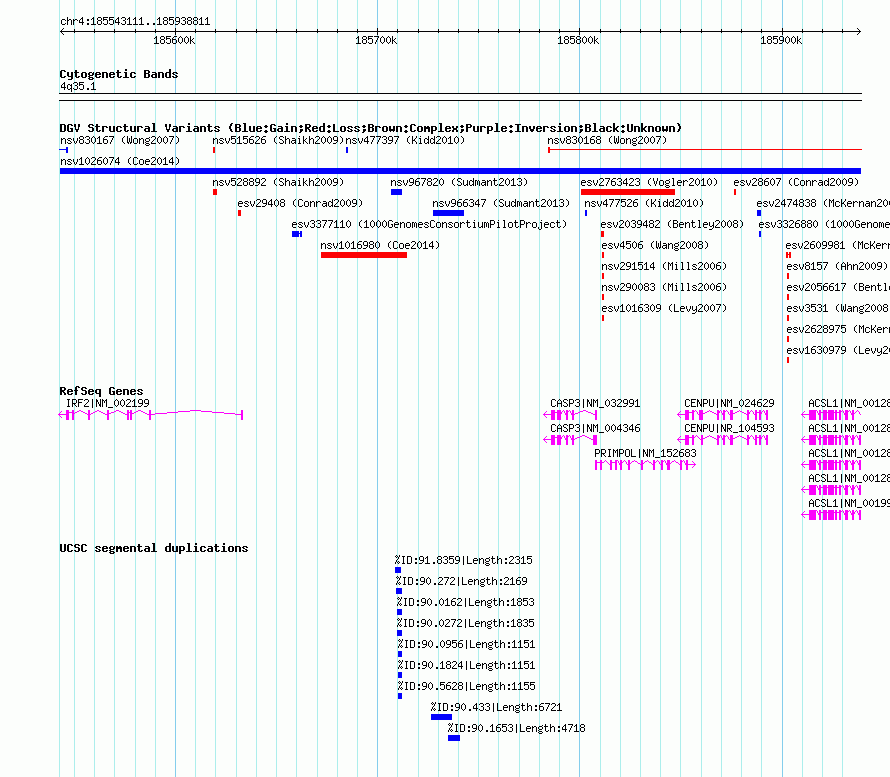
Task: Click the 185600k ruler tick label
Action: pos(174,40)
